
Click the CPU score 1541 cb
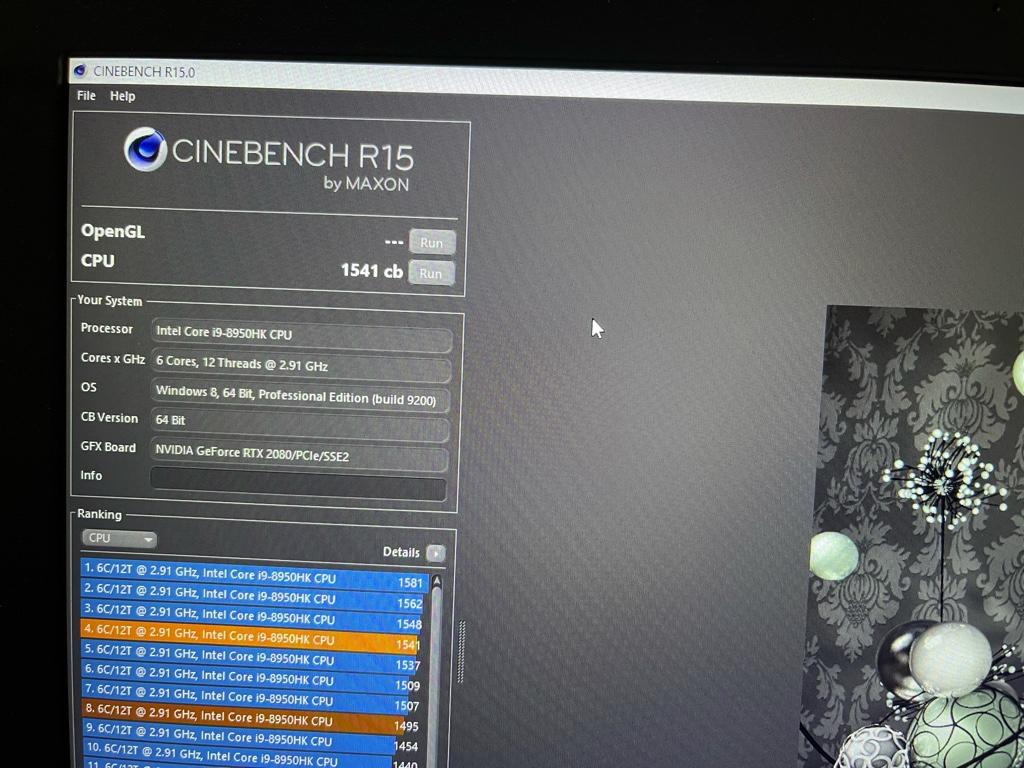(372, 270)
